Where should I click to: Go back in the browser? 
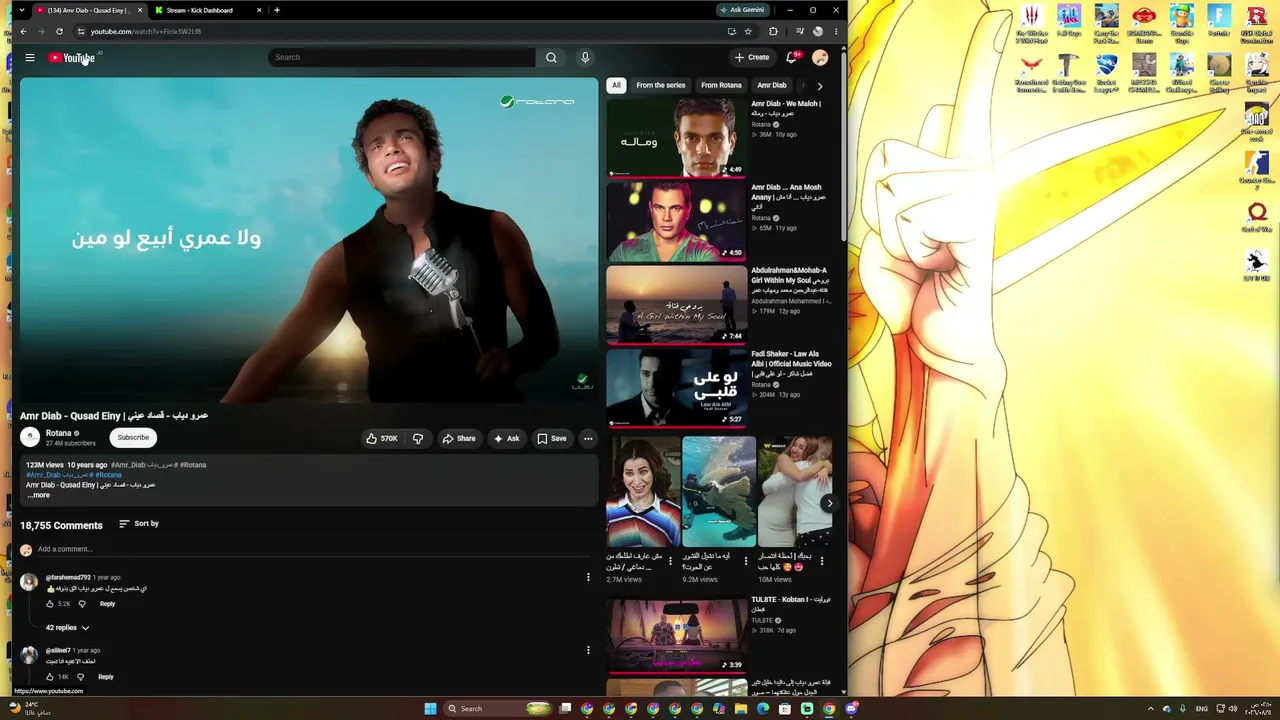pyautogui.click(x=23, y=31)
